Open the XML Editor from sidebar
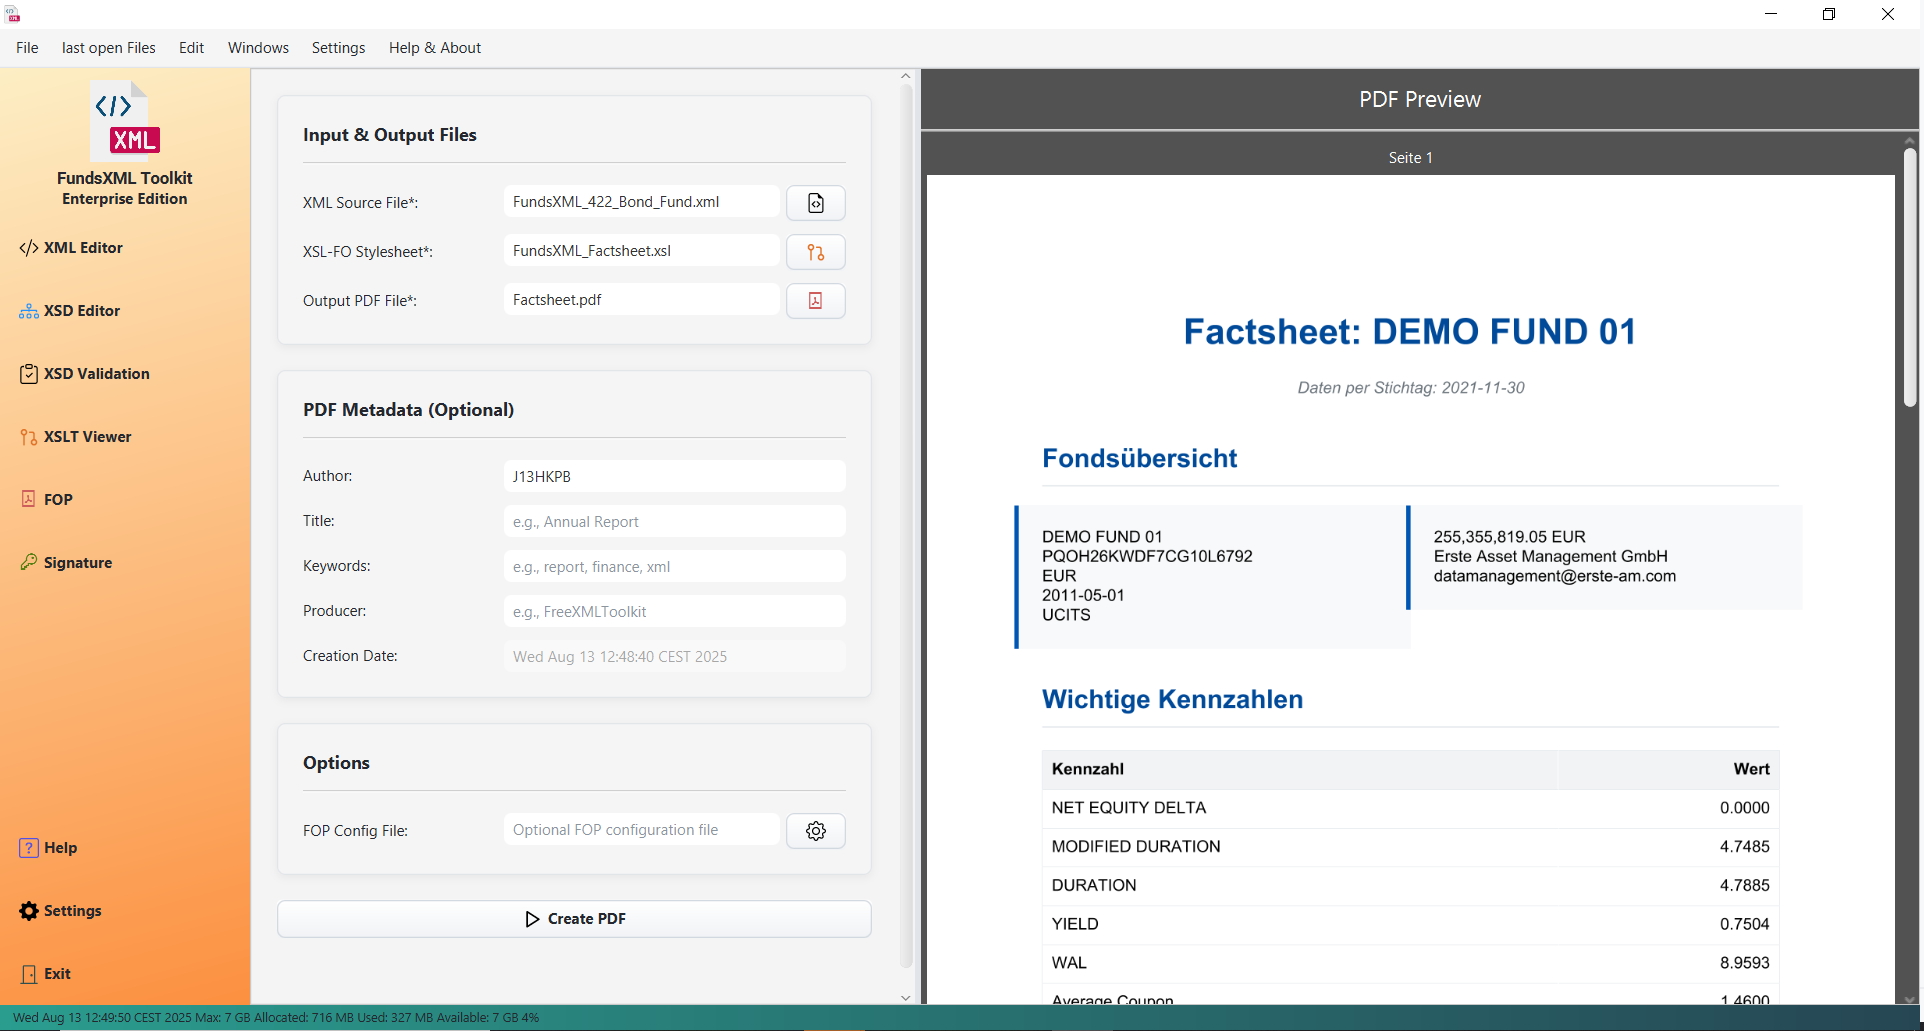Screen dimensions: 1924x1031 click(71, 248)
